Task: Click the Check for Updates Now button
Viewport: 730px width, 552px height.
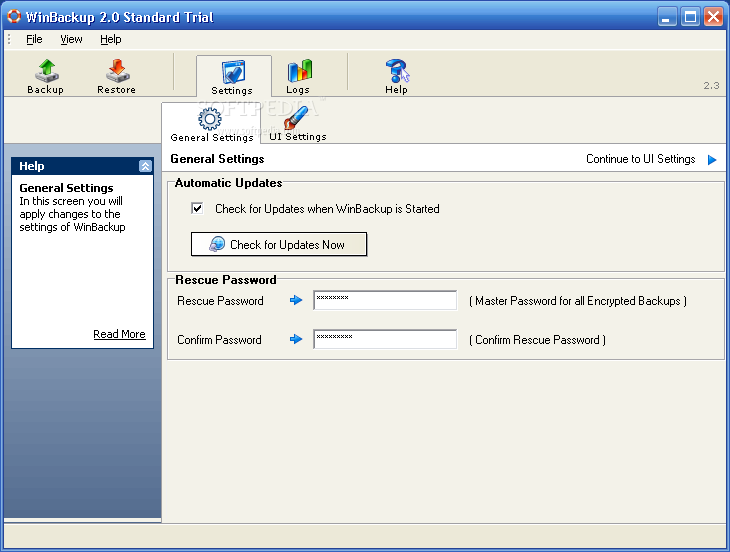Action: [x=279, y=244]
